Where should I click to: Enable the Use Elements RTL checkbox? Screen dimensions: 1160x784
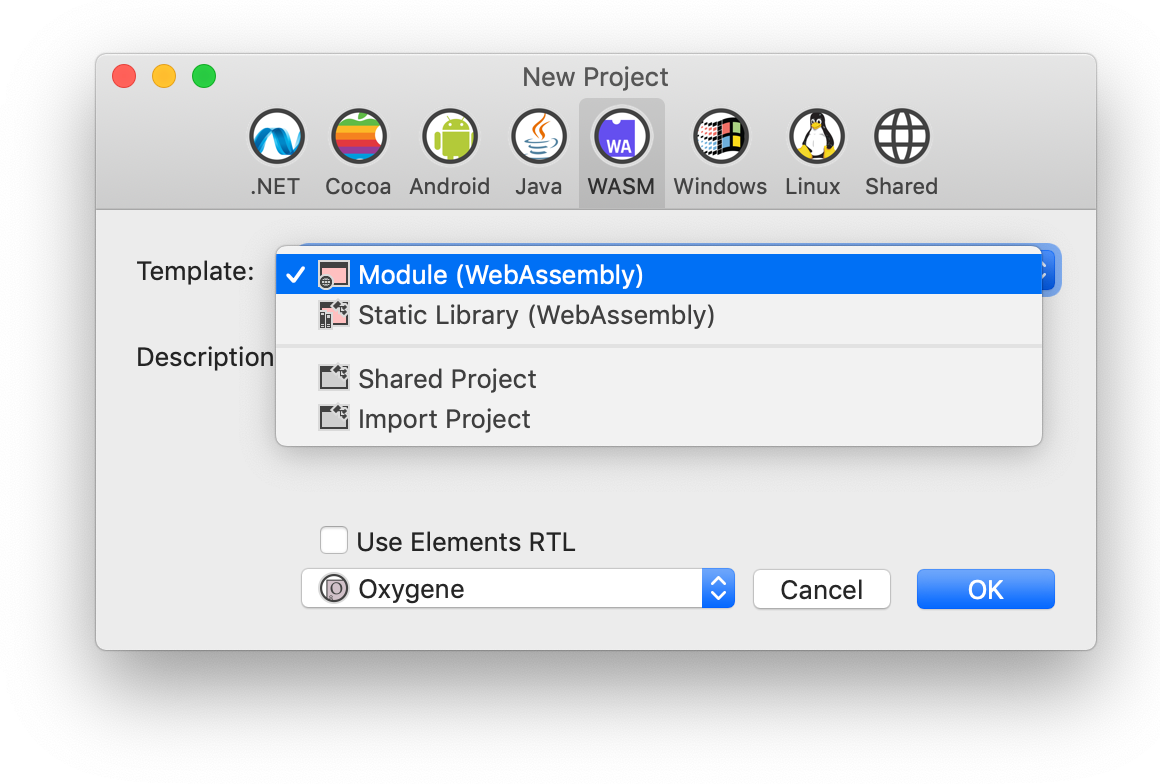click(x=334, y=541)
